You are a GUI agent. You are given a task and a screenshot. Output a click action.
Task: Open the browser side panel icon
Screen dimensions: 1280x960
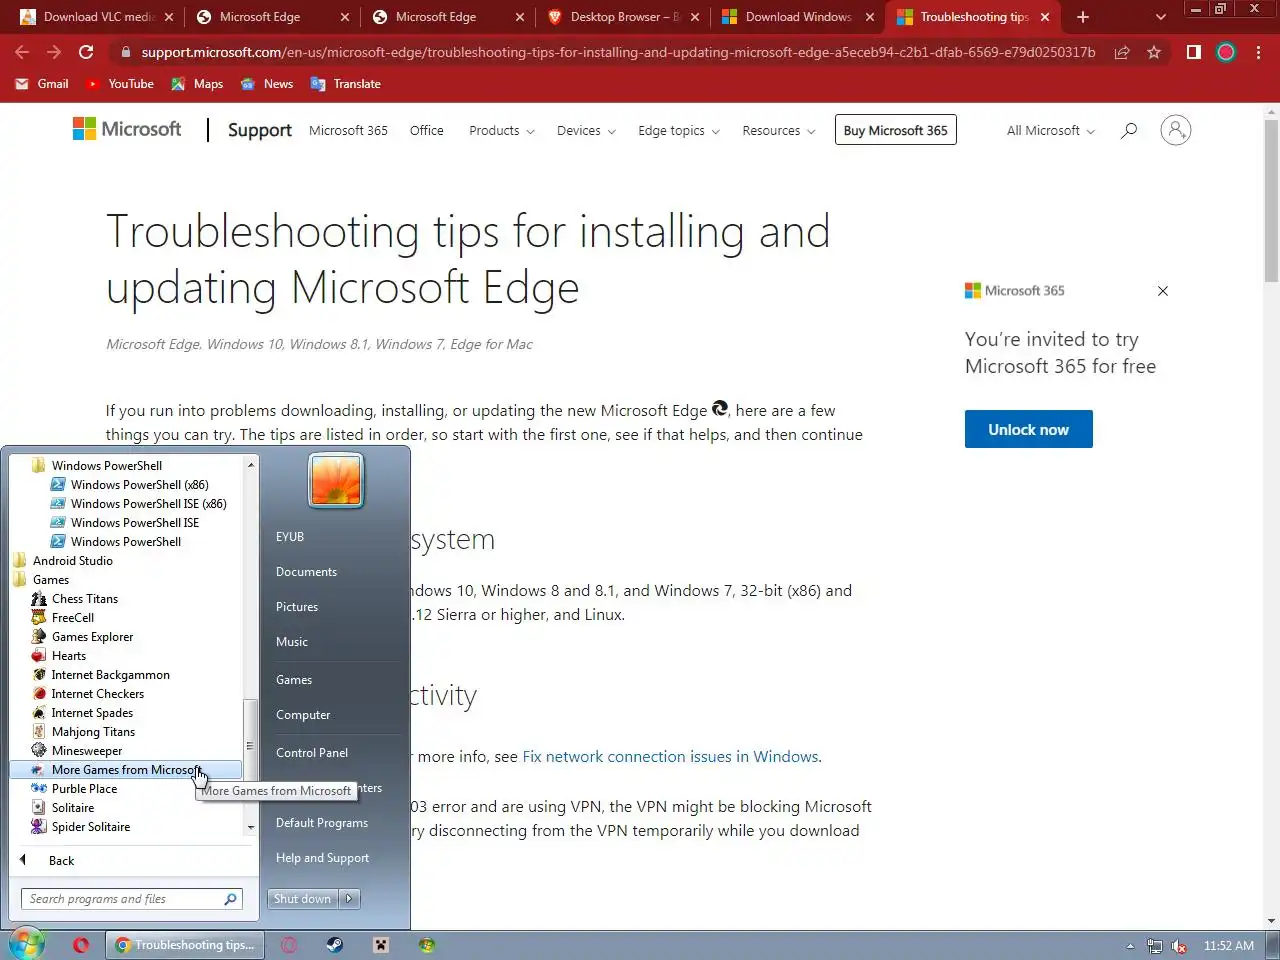1193,52
